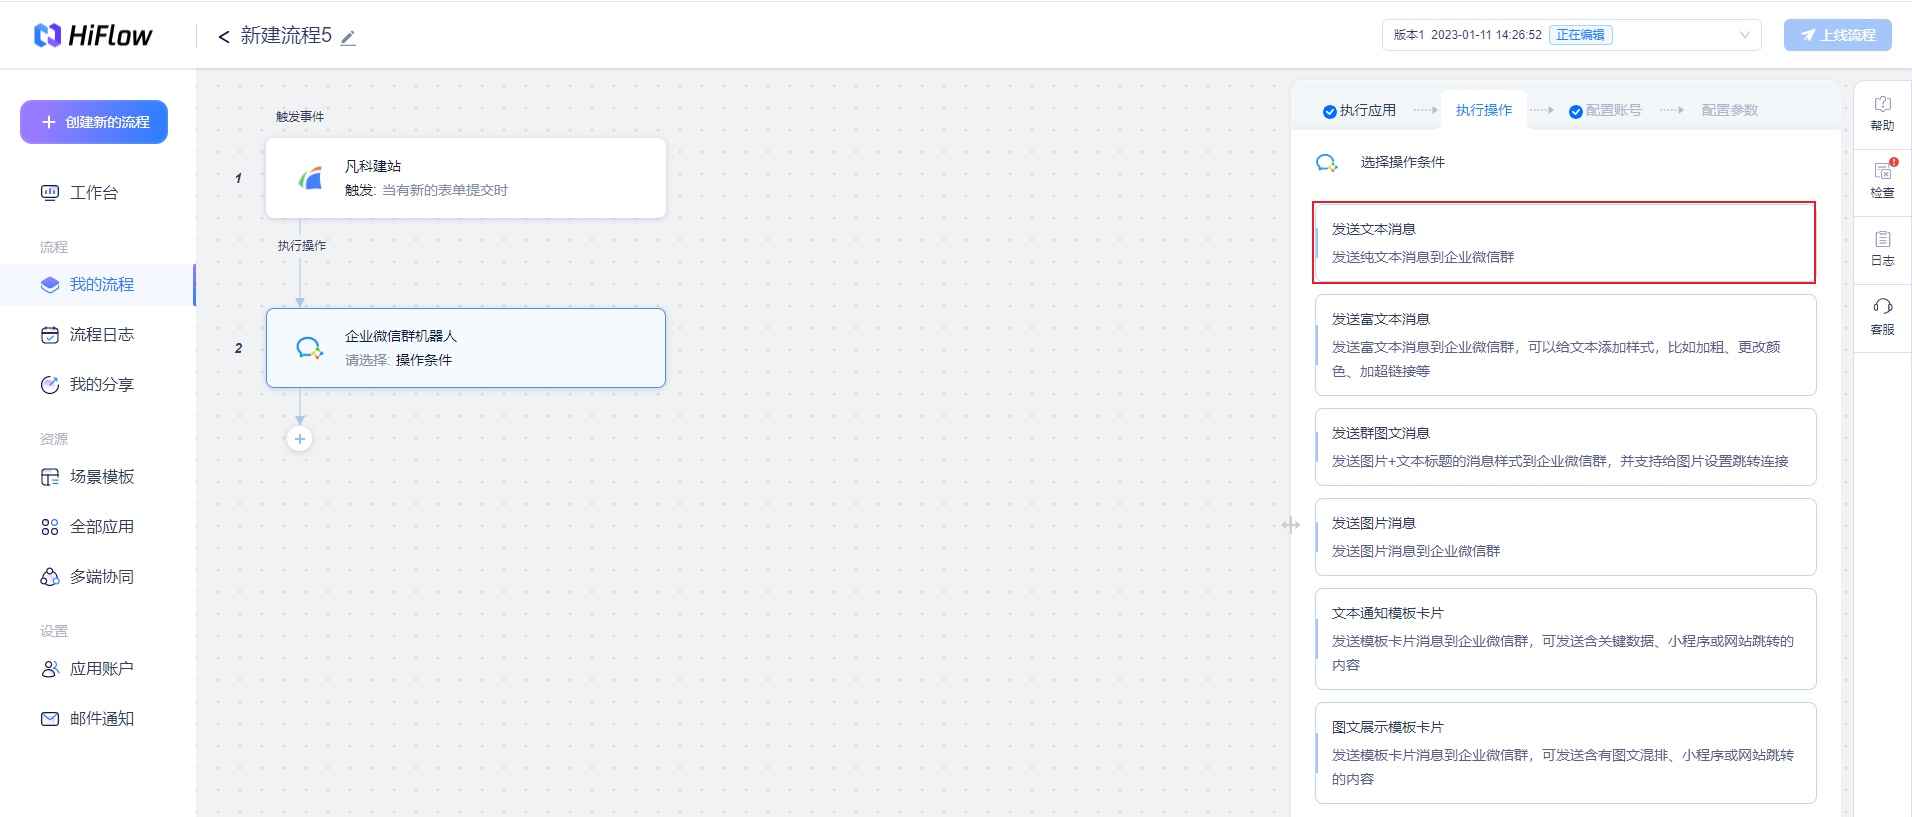Choose the 发送富文本消息 operation
The image size is (1912, 817).
coord(1566,345)
